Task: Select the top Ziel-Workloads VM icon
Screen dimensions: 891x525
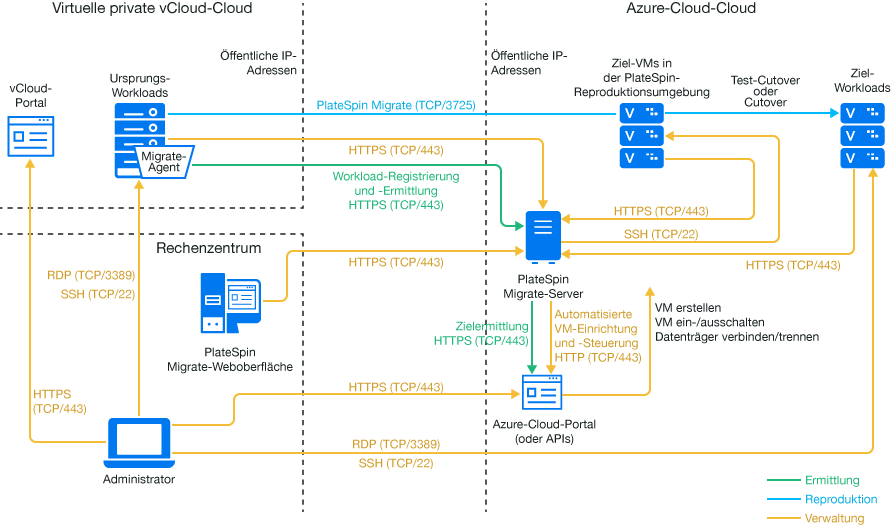Action: click(x=862, y=113)
